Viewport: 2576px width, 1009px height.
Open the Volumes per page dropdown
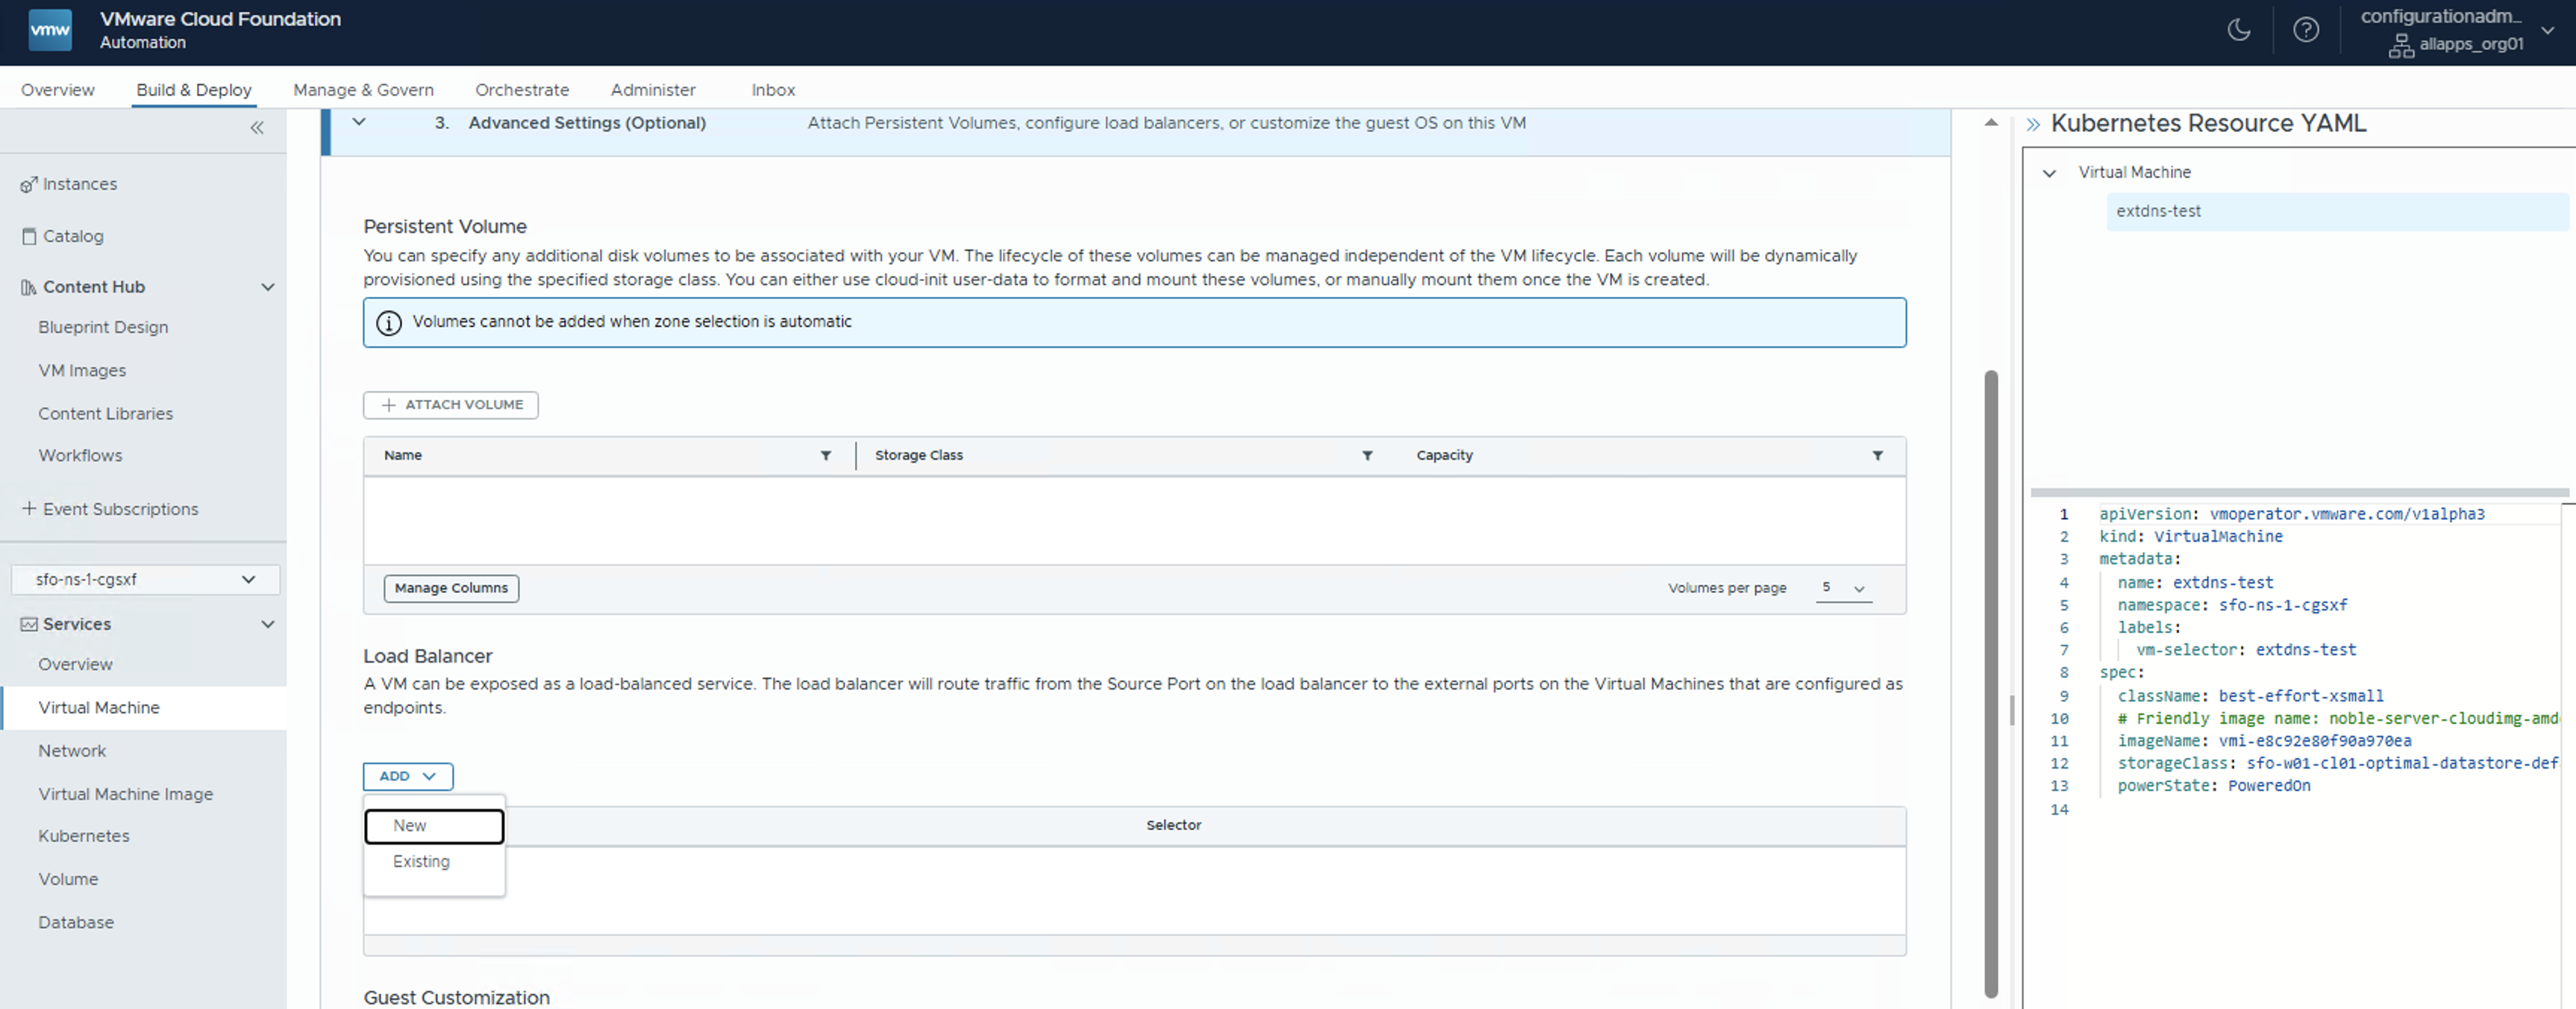click(1843, 588)
